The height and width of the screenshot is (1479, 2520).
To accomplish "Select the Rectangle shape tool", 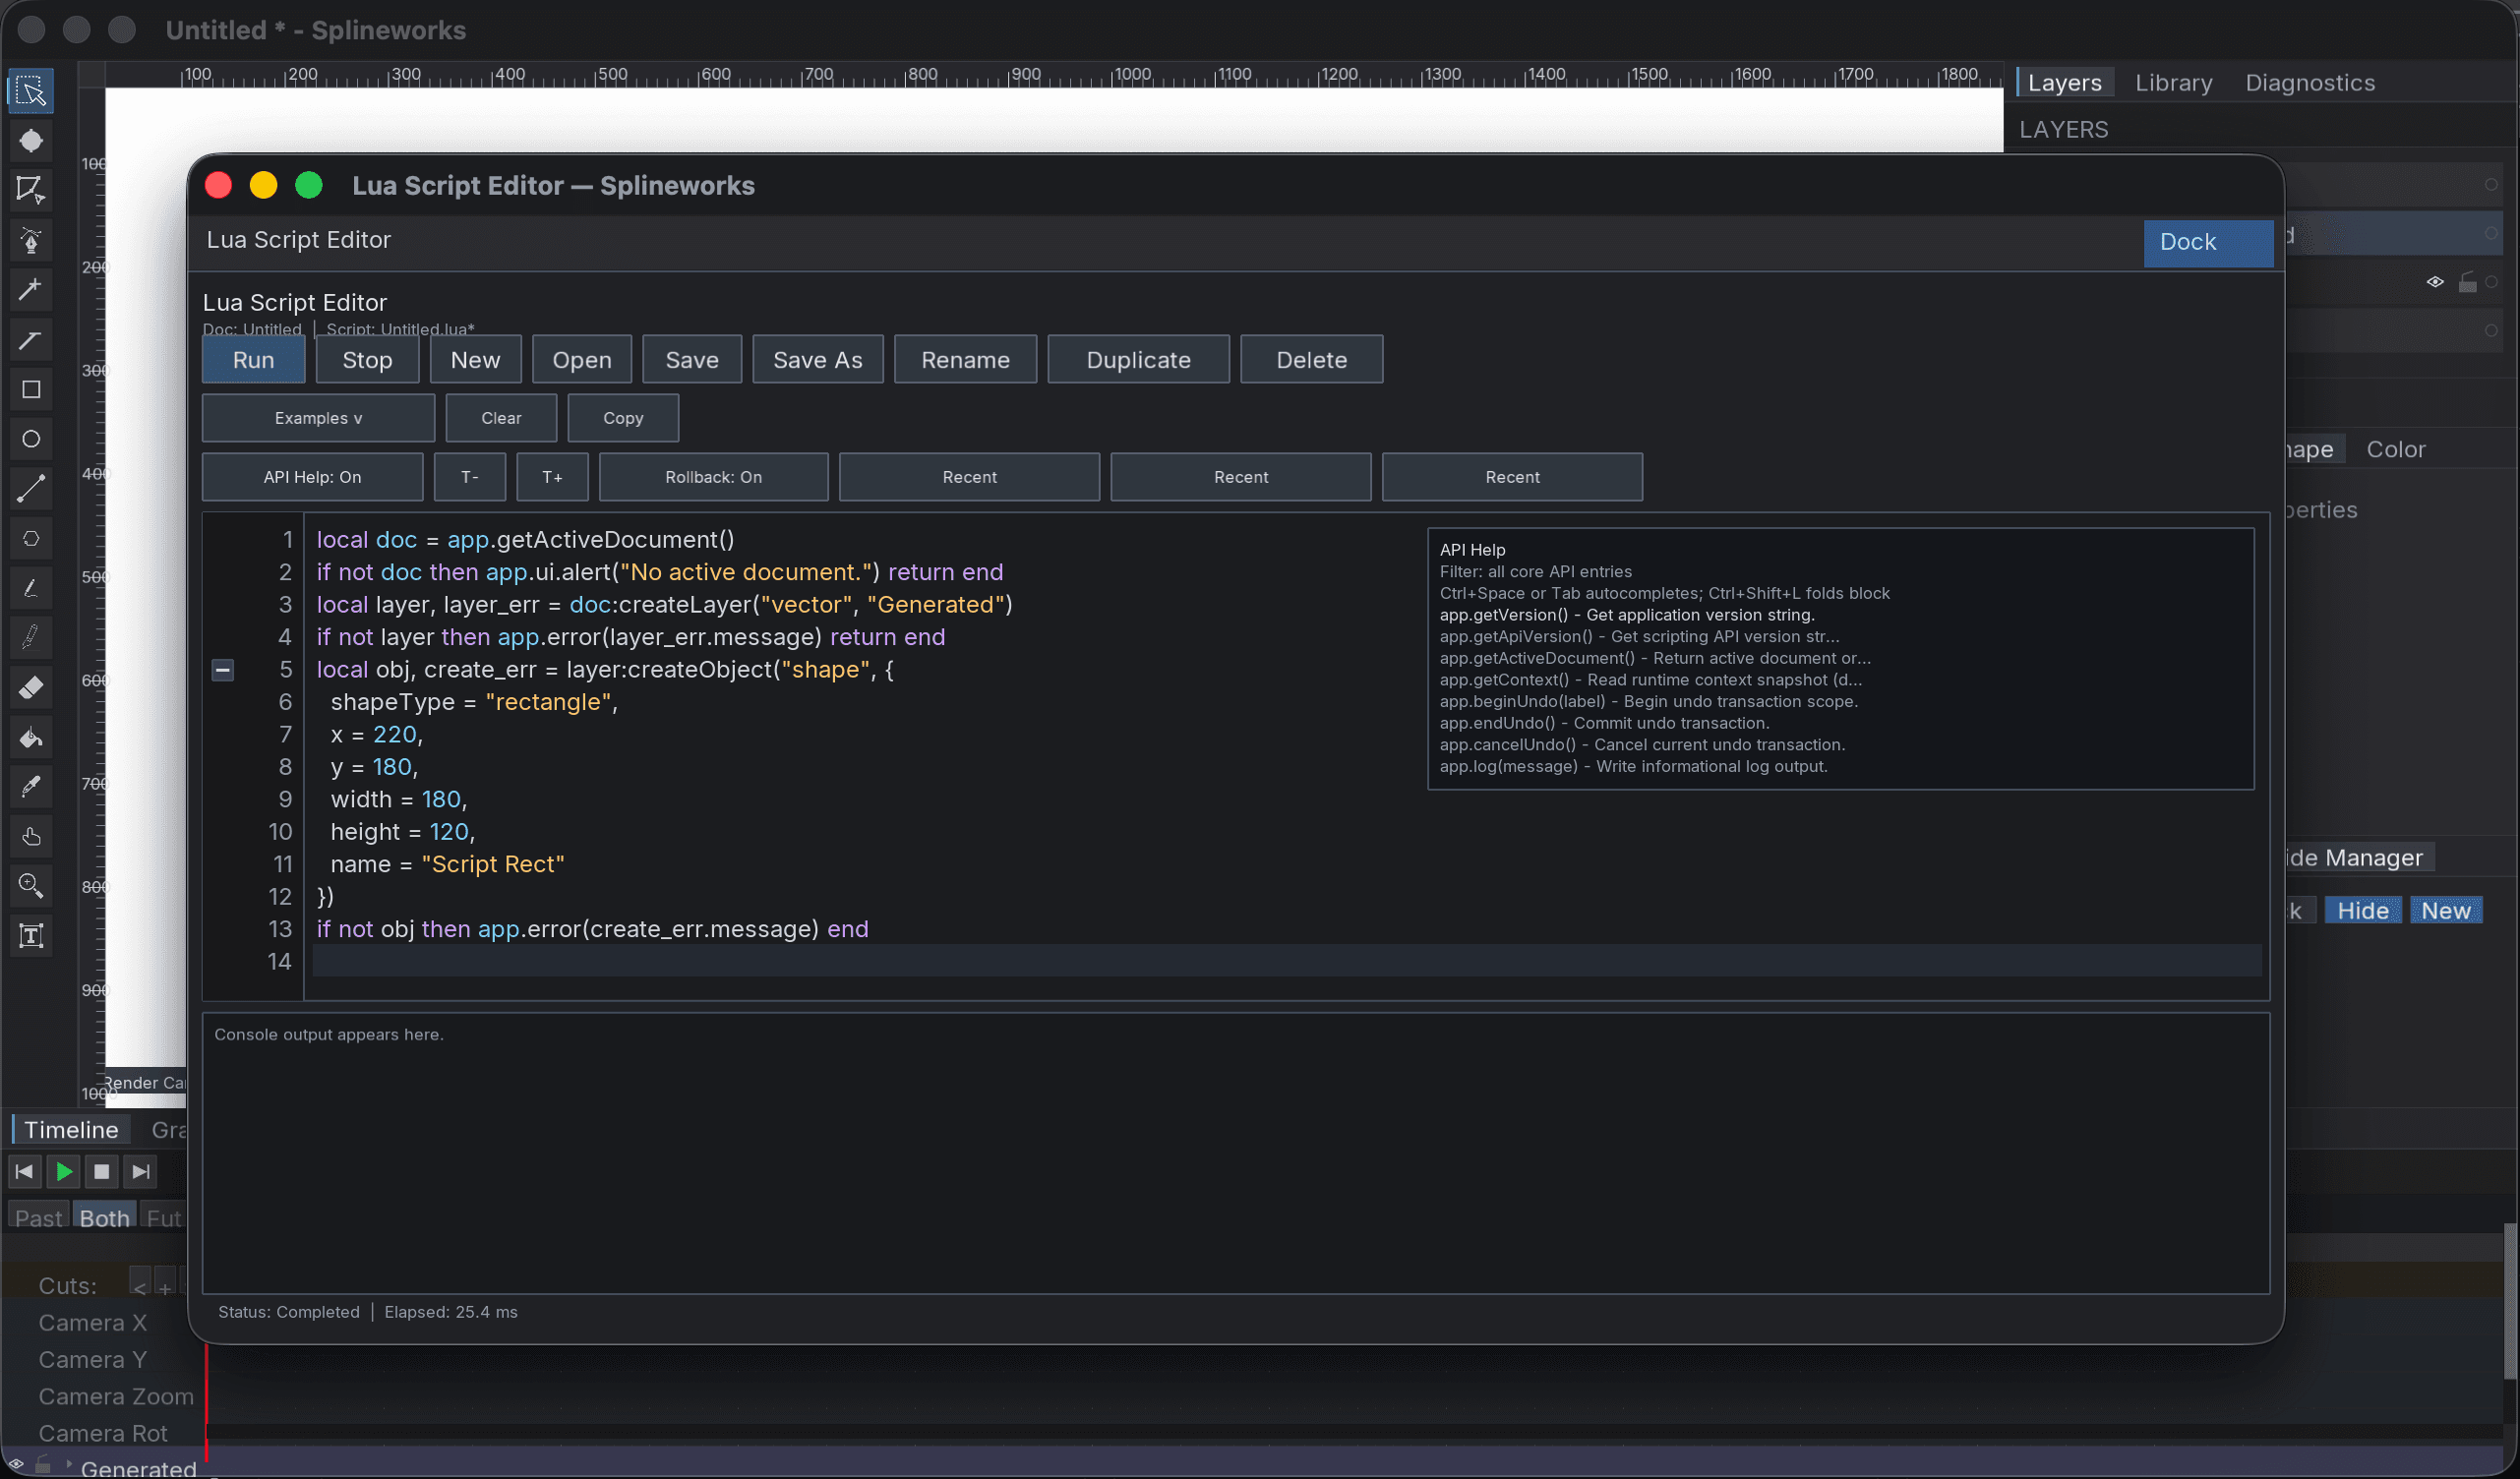I will pyautogui.click(x=31, y=390).
